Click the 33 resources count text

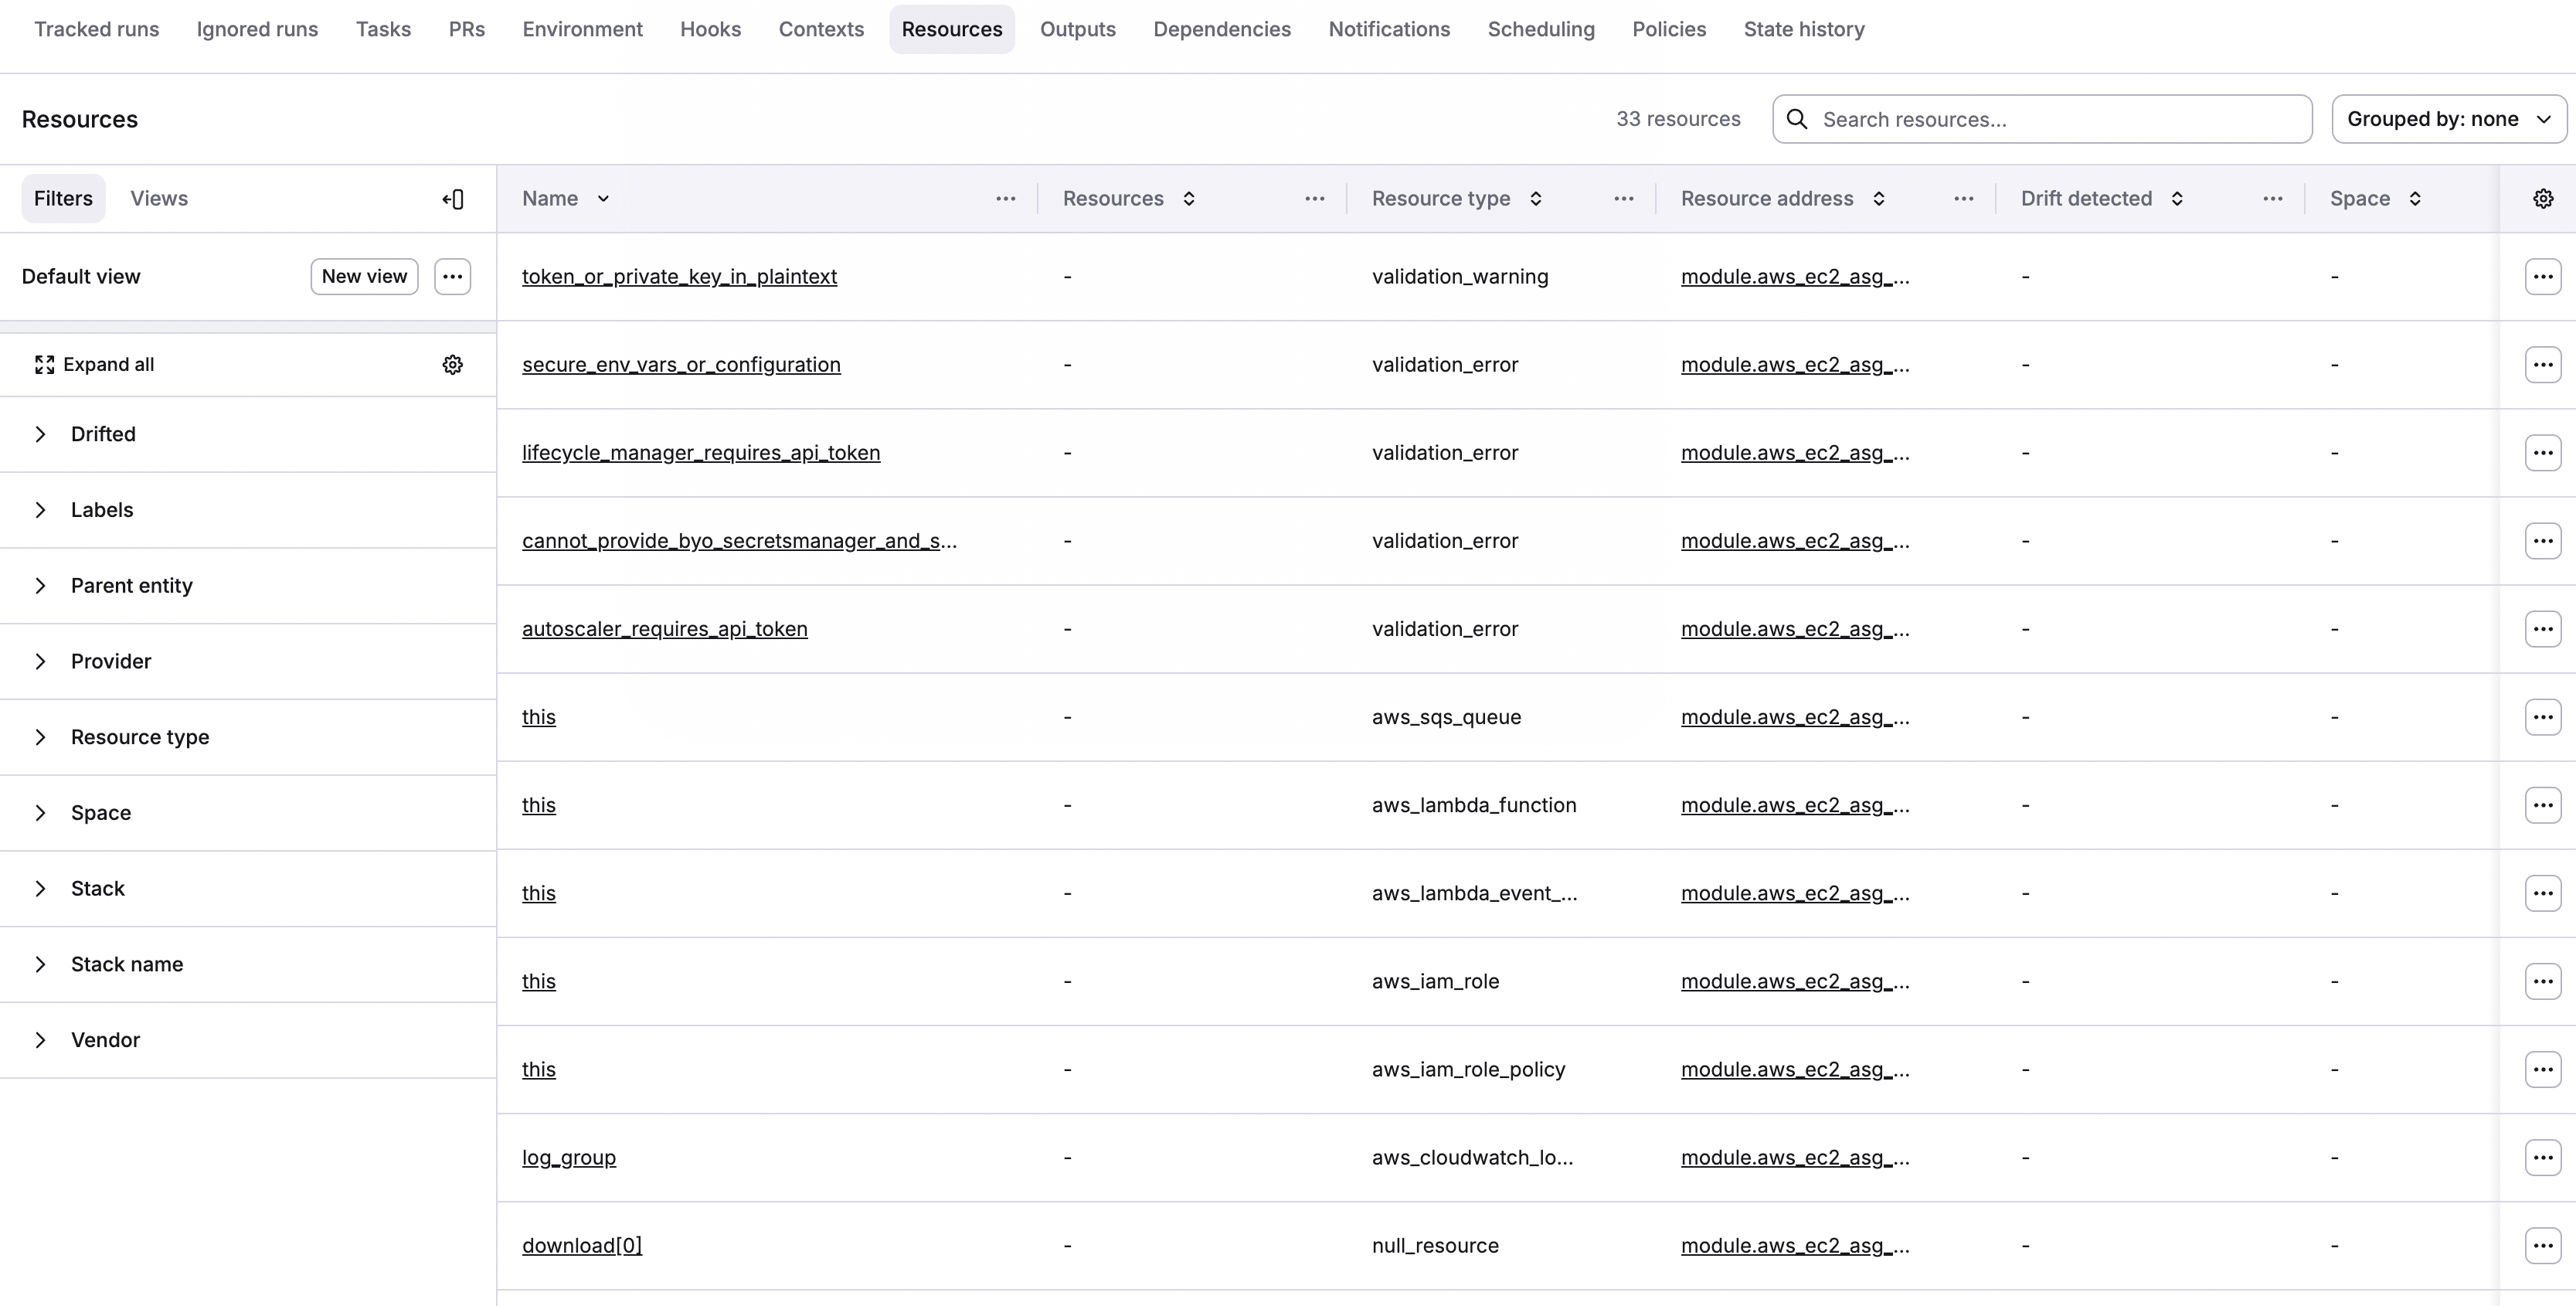pos(1678,119)
